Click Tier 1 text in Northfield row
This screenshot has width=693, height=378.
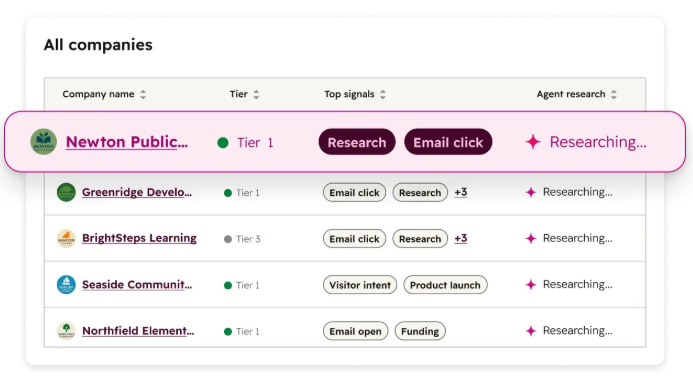248,332
